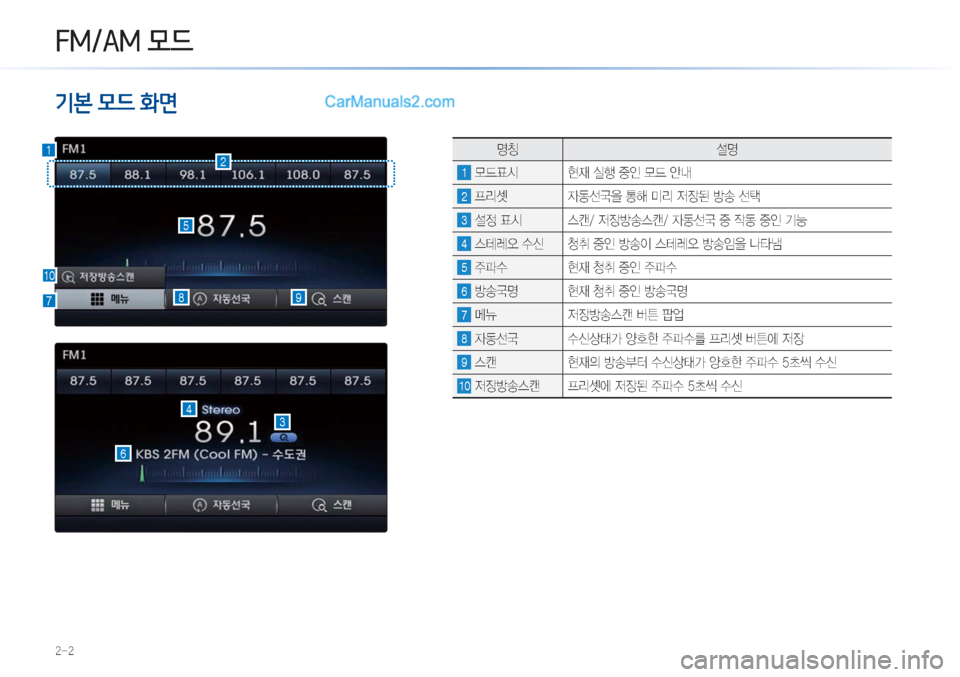Click the section title 기본 모드 화면
This screenshot has height=677, width=960.
(x=116, y=102)
